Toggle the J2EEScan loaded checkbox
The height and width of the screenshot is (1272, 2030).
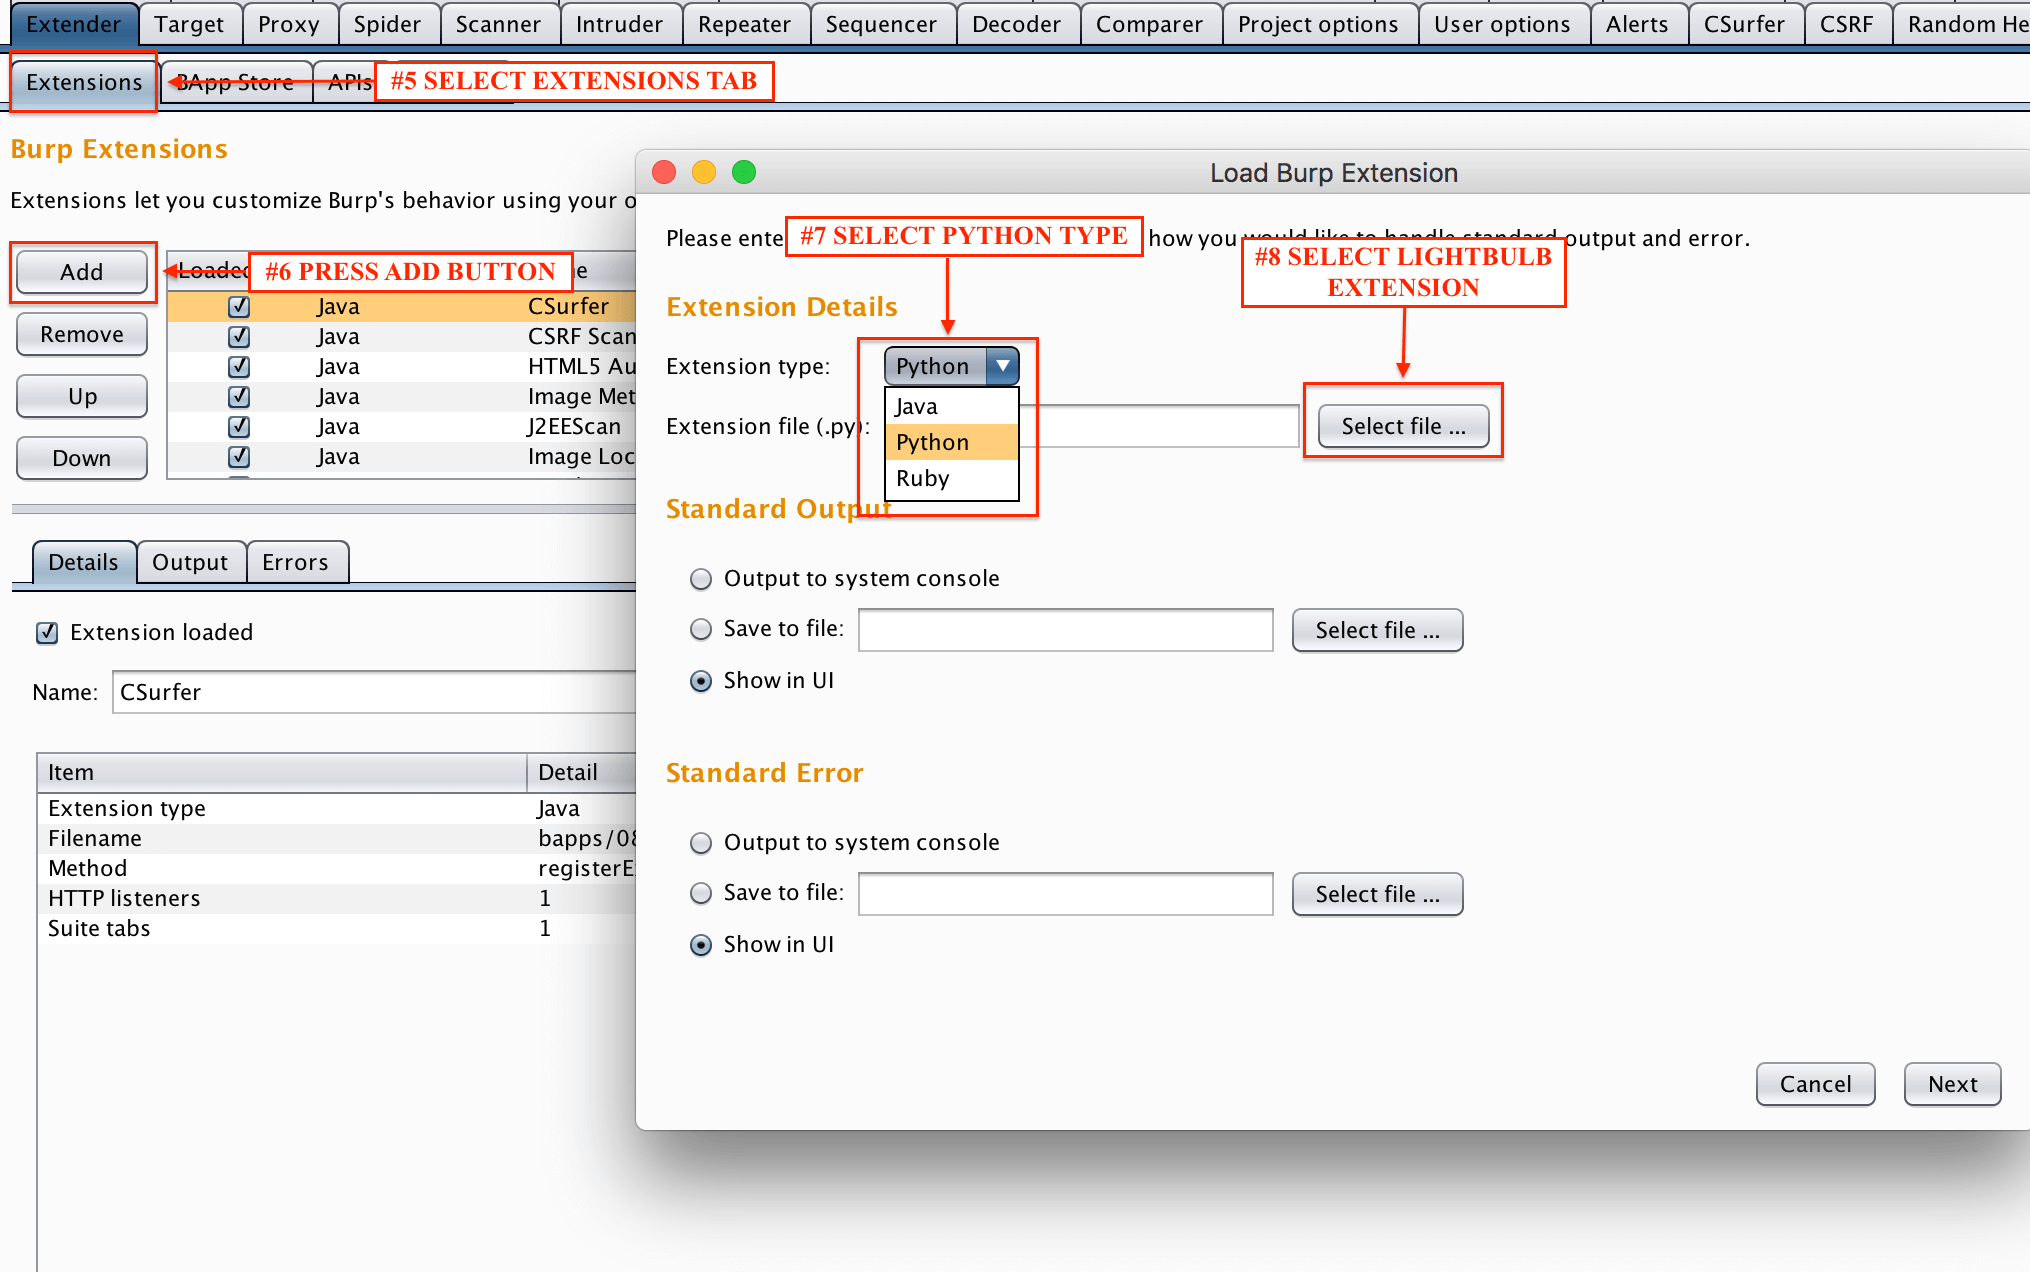coord(239,426)
